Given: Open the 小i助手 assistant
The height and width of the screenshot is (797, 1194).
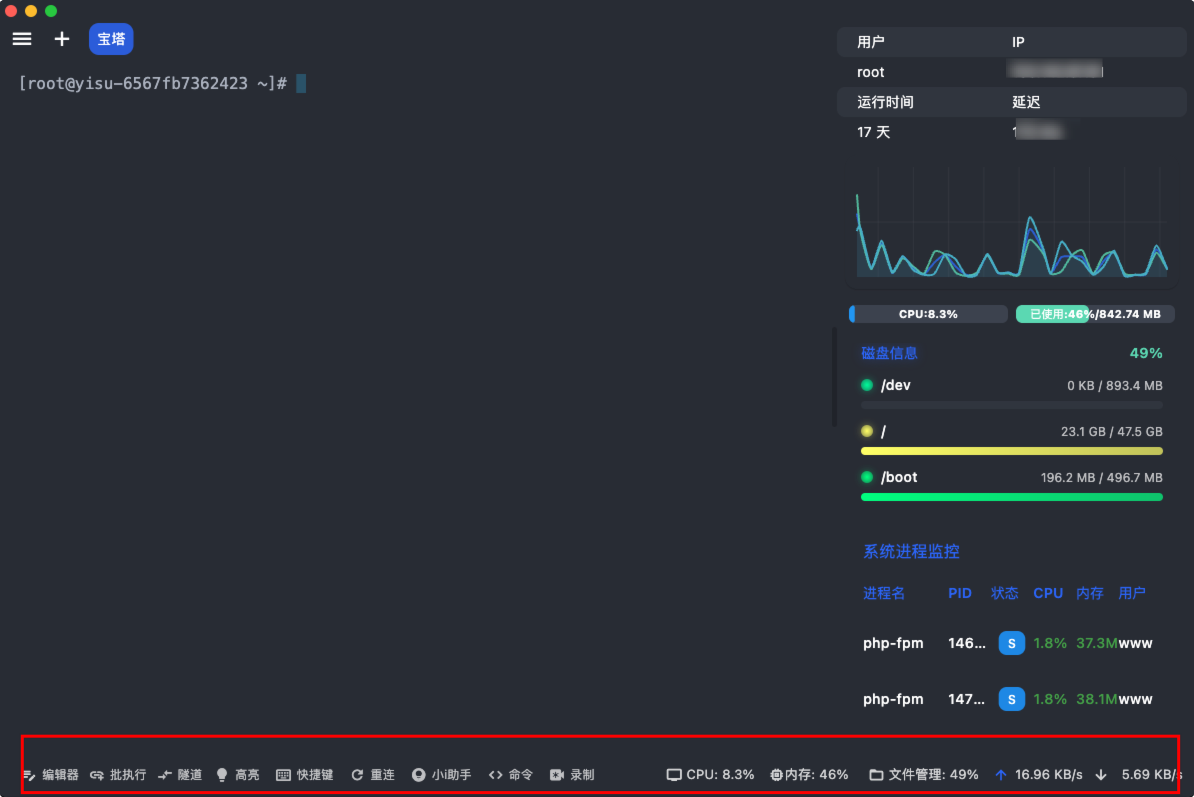Looking at the screenshot, I should point(442,774).
